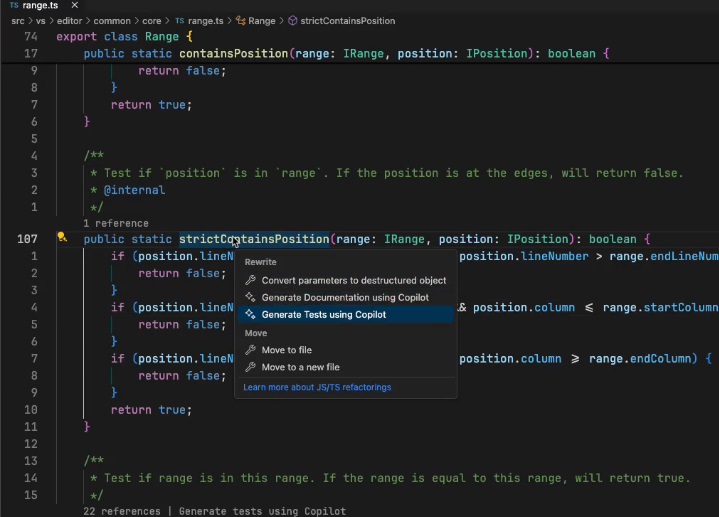Open Learn more about JS/TS refactorings link

(x=317, y=387)
